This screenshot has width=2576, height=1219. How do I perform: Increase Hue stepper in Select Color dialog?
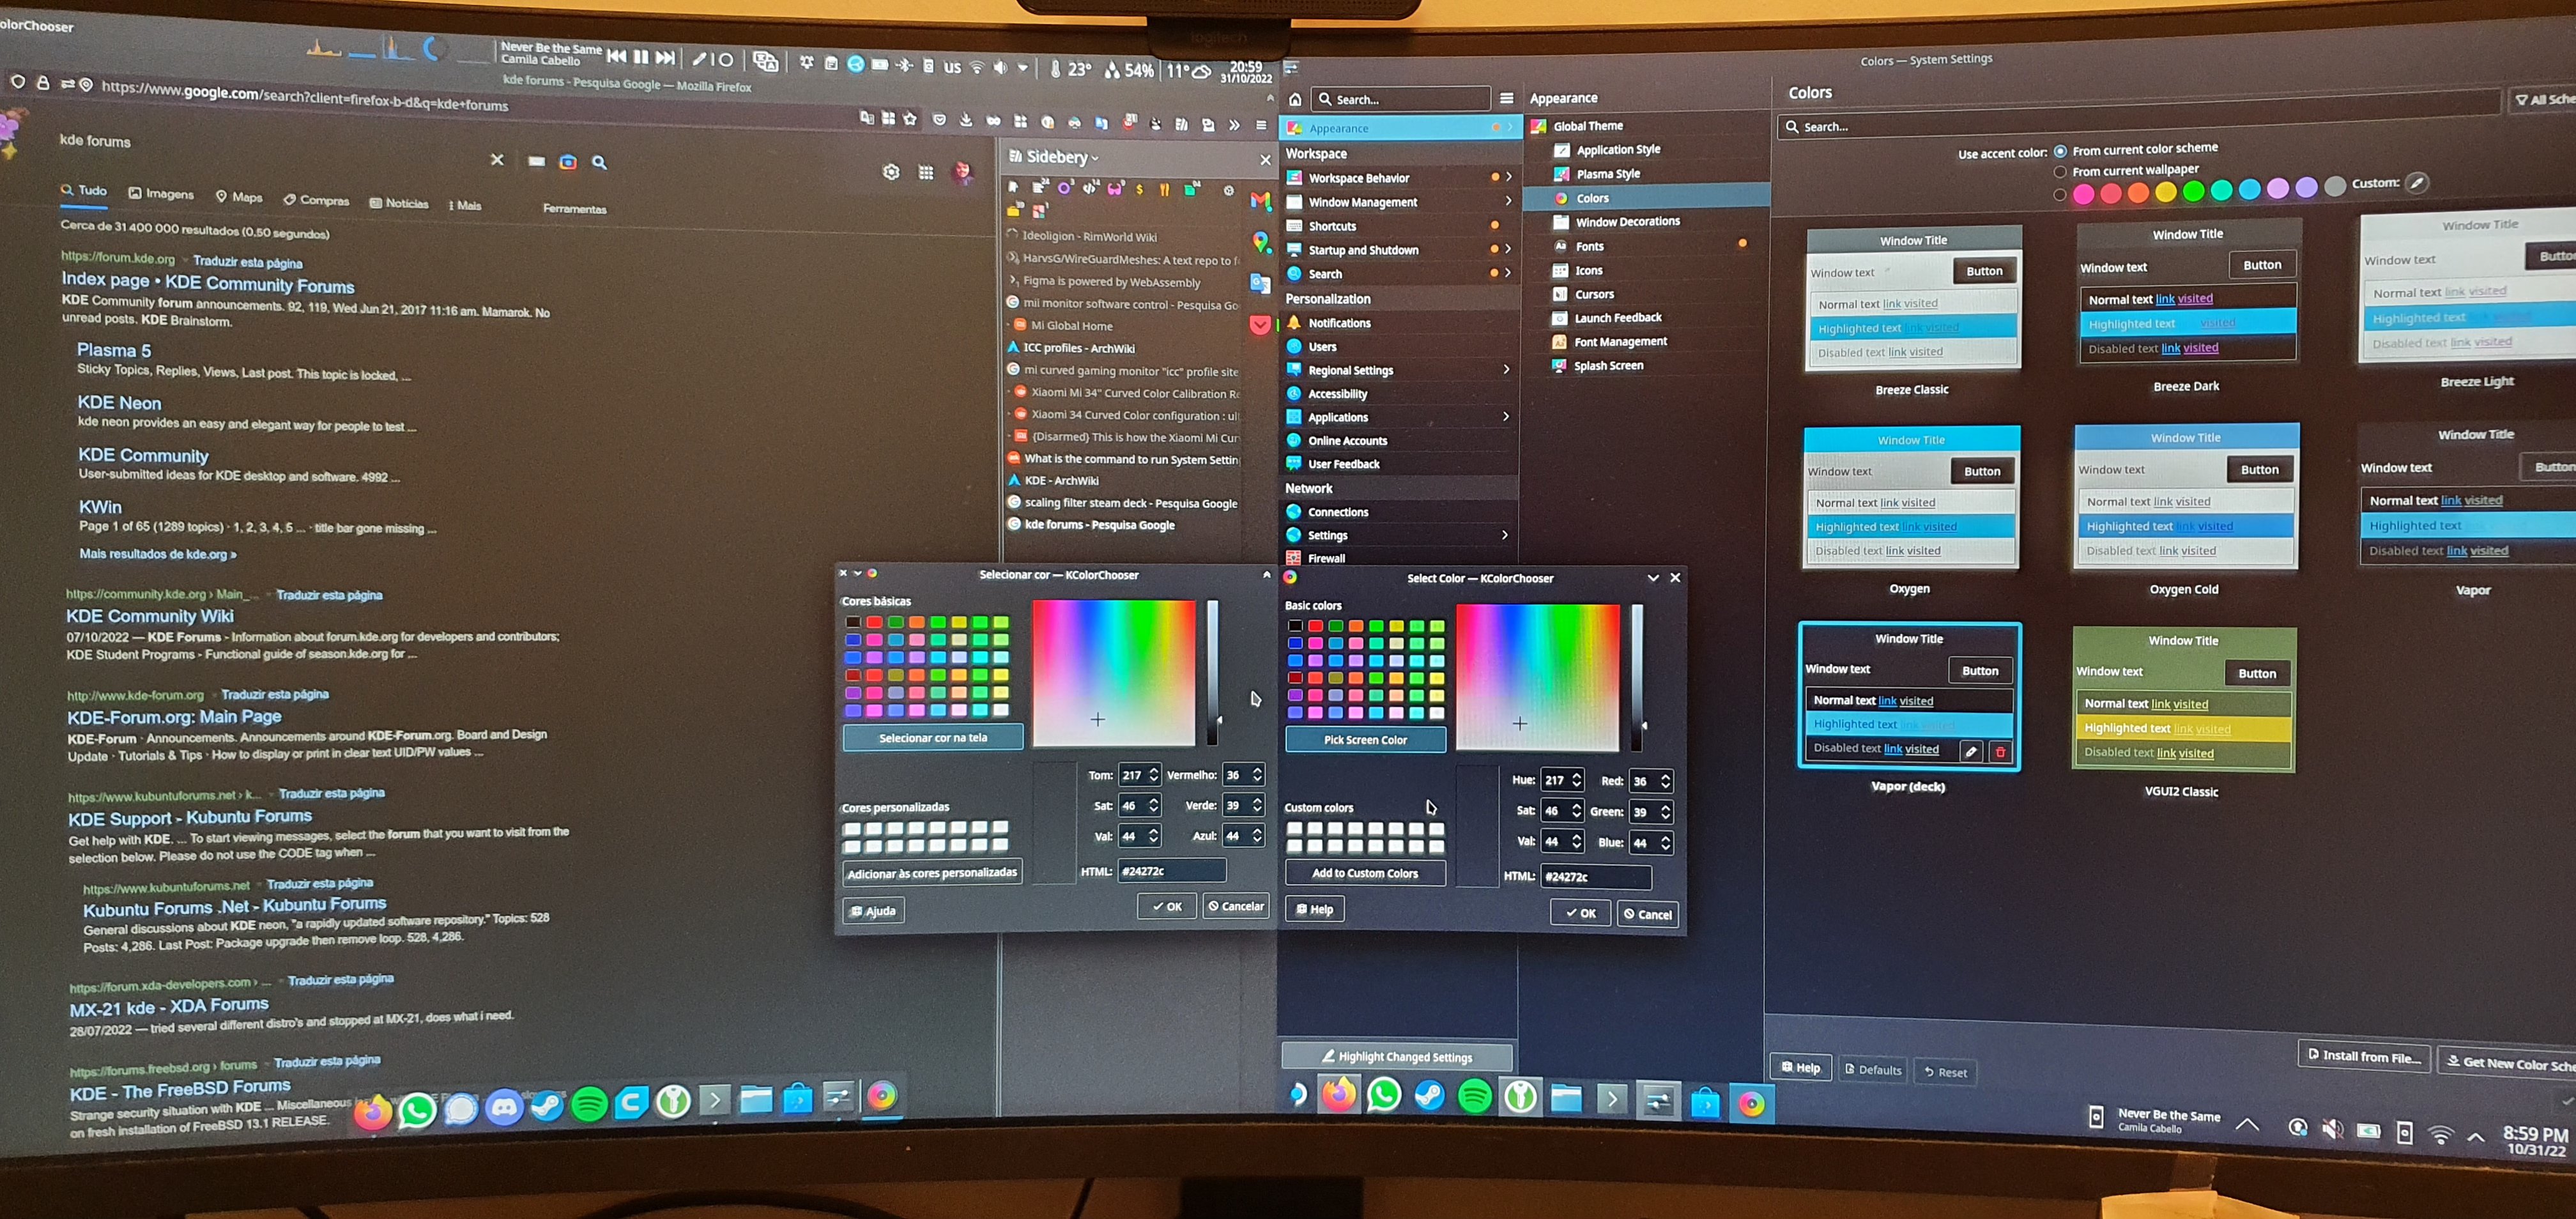pyautogui.click(x=1577, y=775)
